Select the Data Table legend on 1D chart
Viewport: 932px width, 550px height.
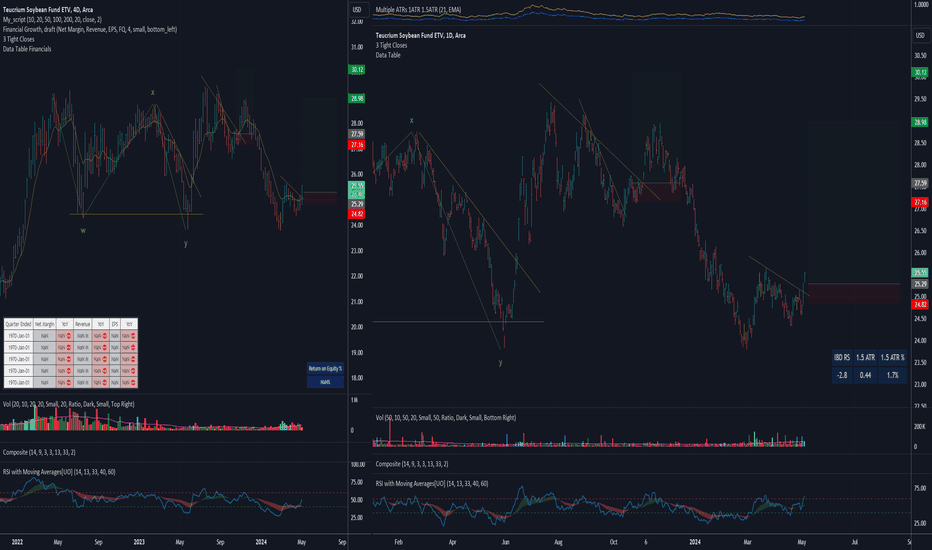388,55
